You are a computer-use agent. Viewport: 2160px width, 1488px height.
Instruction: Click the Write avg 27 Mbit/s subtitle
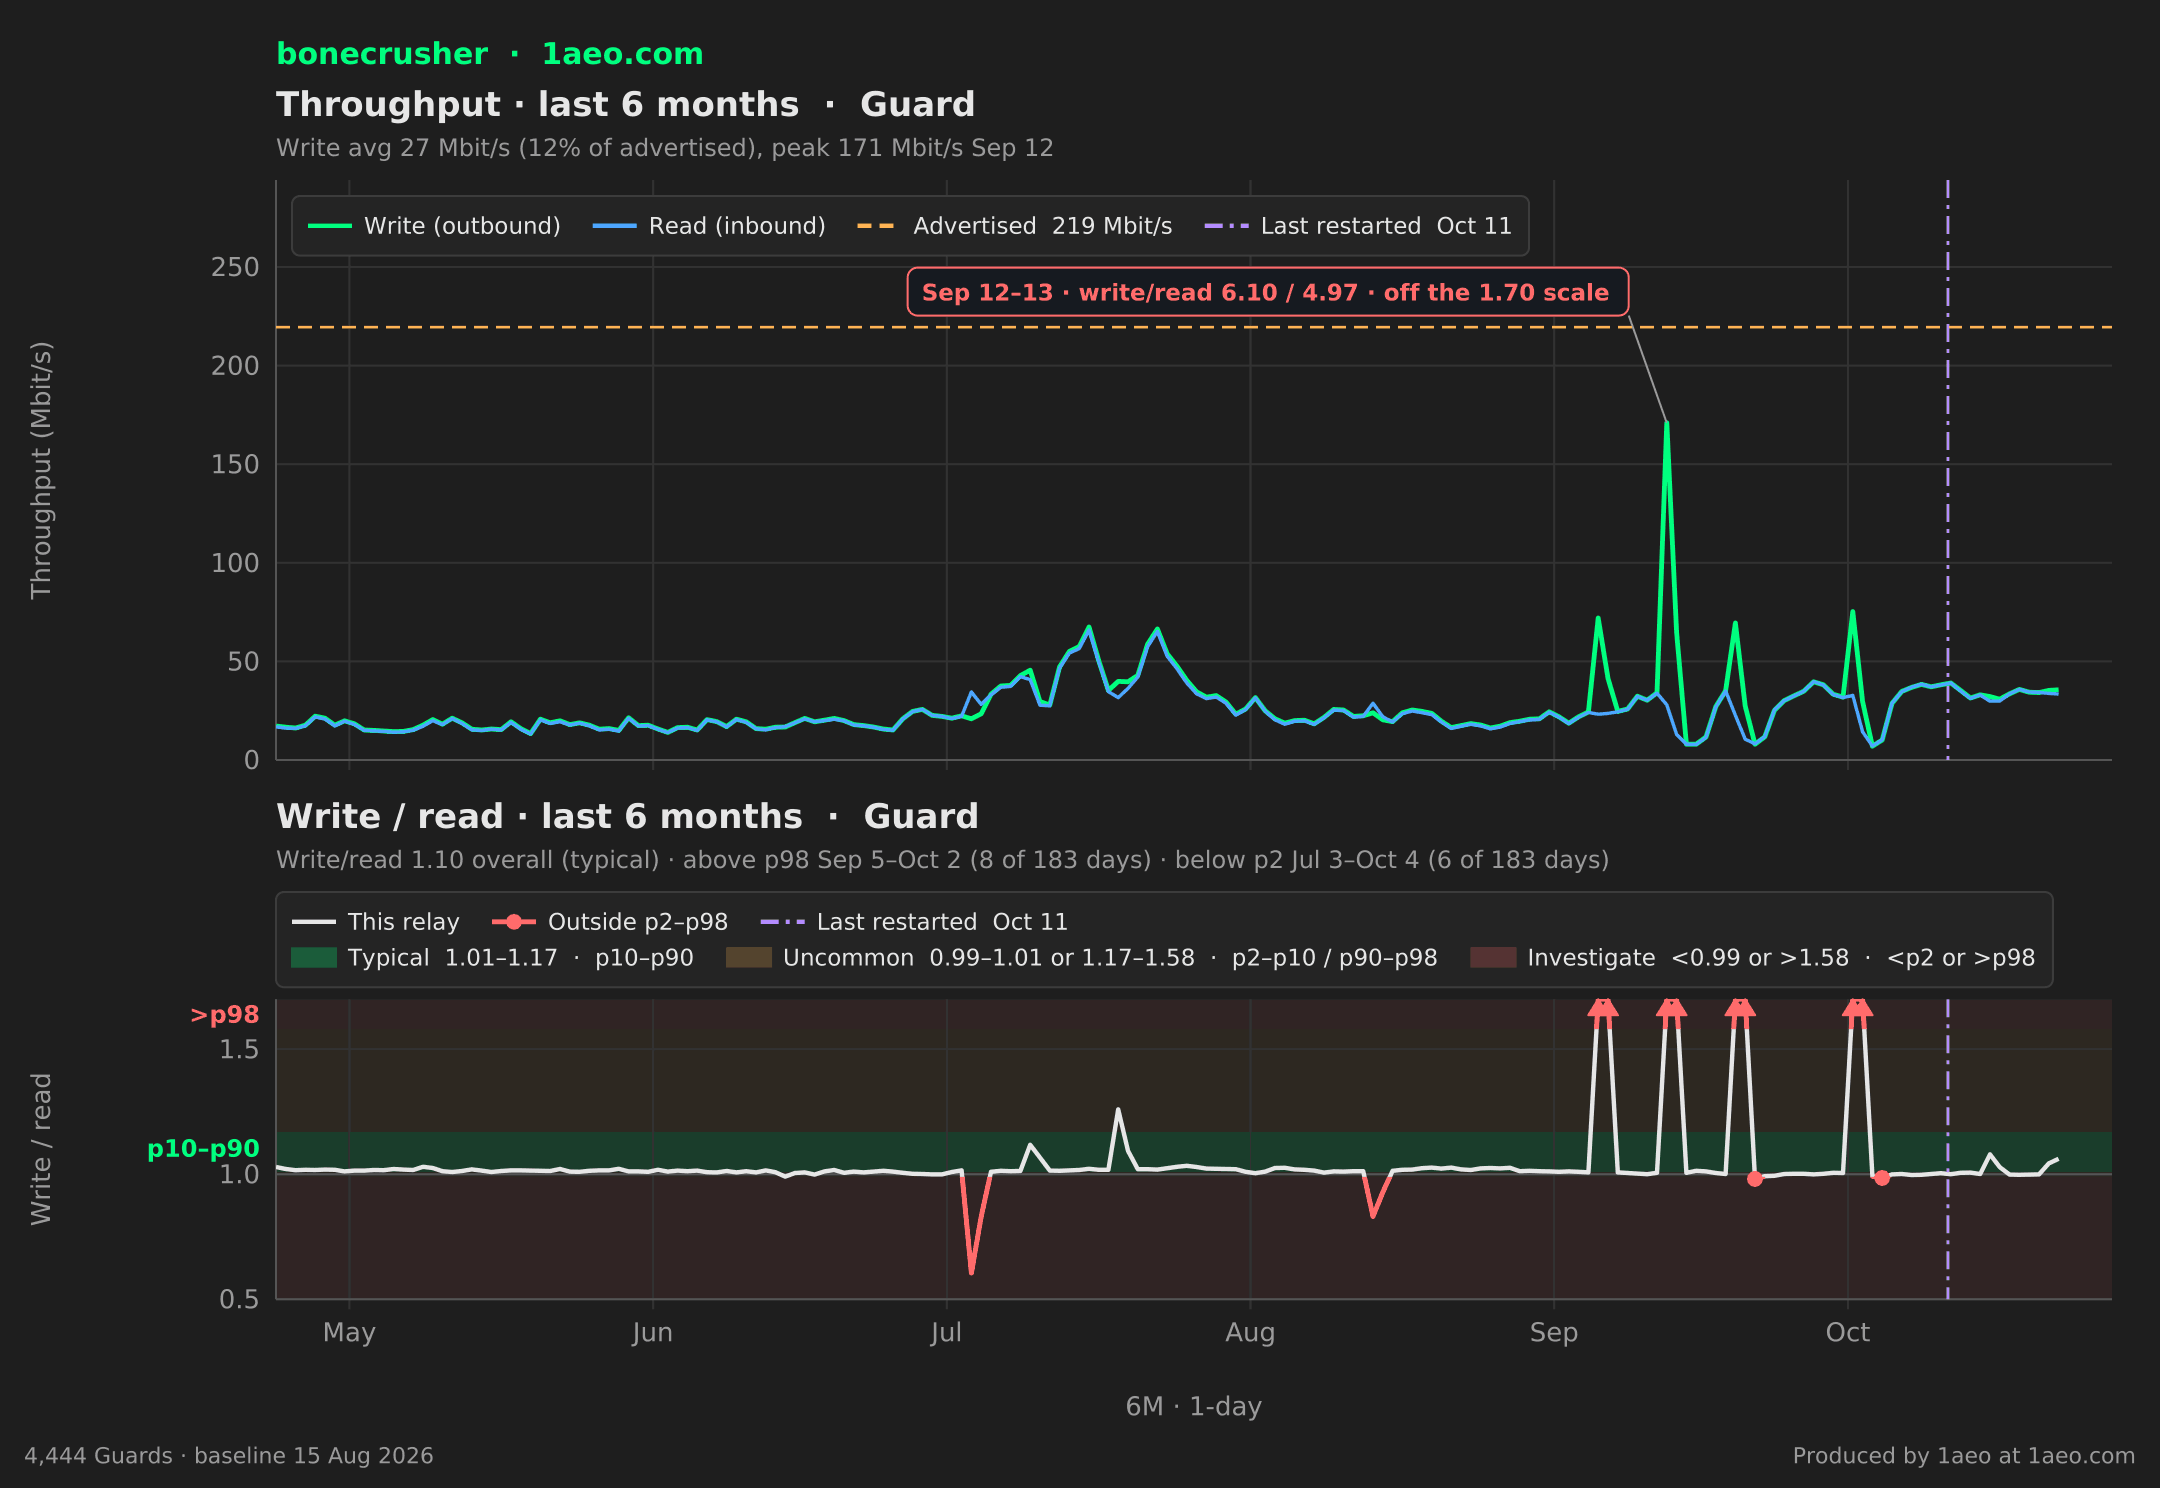pyautogui.click(x=665, y=148)
